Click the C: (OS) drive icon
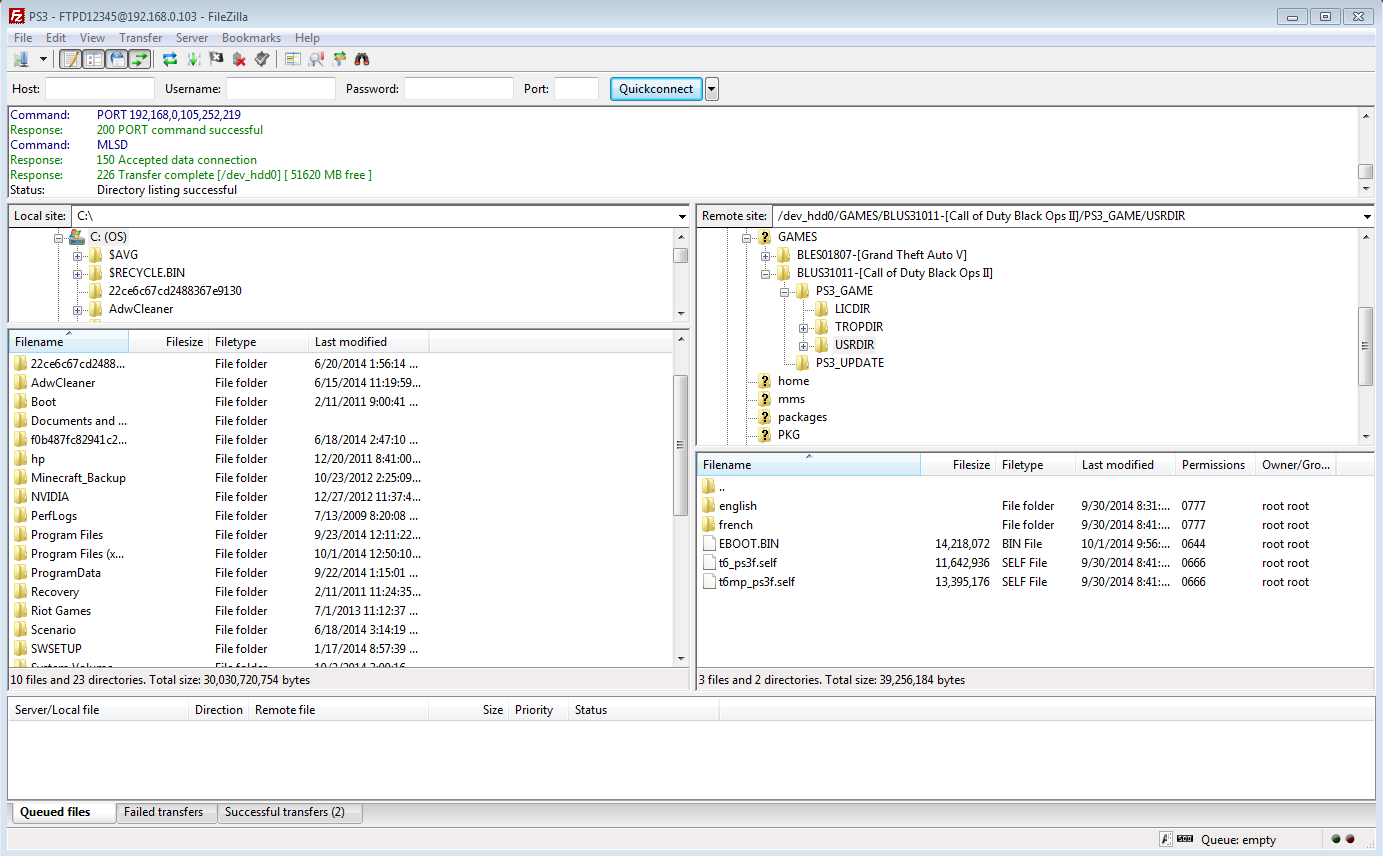 [77, 237]
